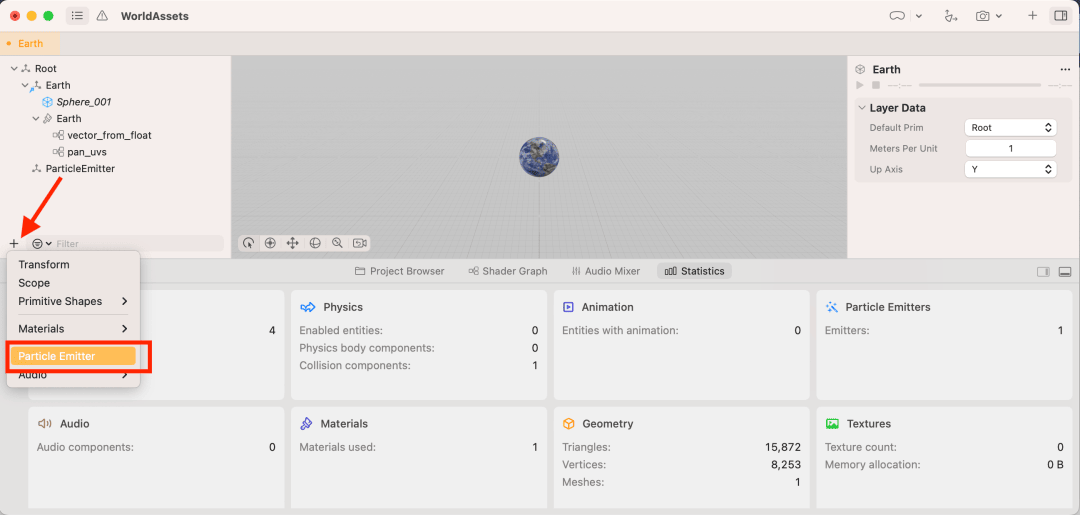Screen dimensions: 1080x515
Task: Collapse the Root node chevron
Action: click(14, 69)
